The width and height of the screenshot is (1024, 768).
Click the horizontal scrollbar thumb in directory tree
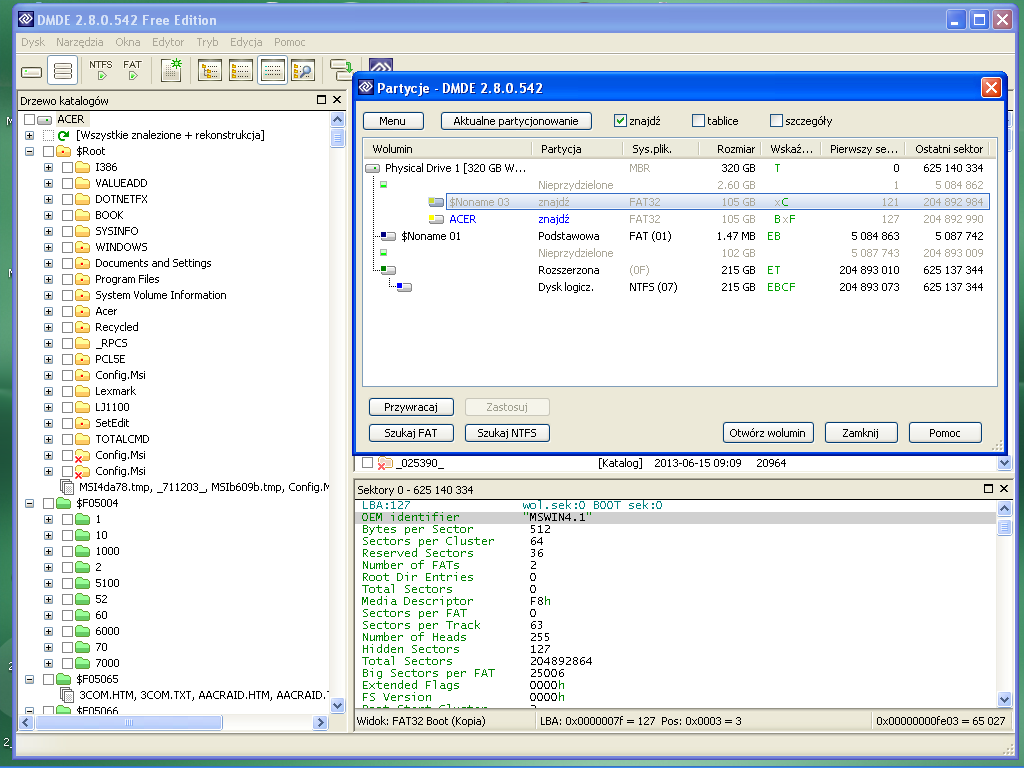click(x=129, y=722)
